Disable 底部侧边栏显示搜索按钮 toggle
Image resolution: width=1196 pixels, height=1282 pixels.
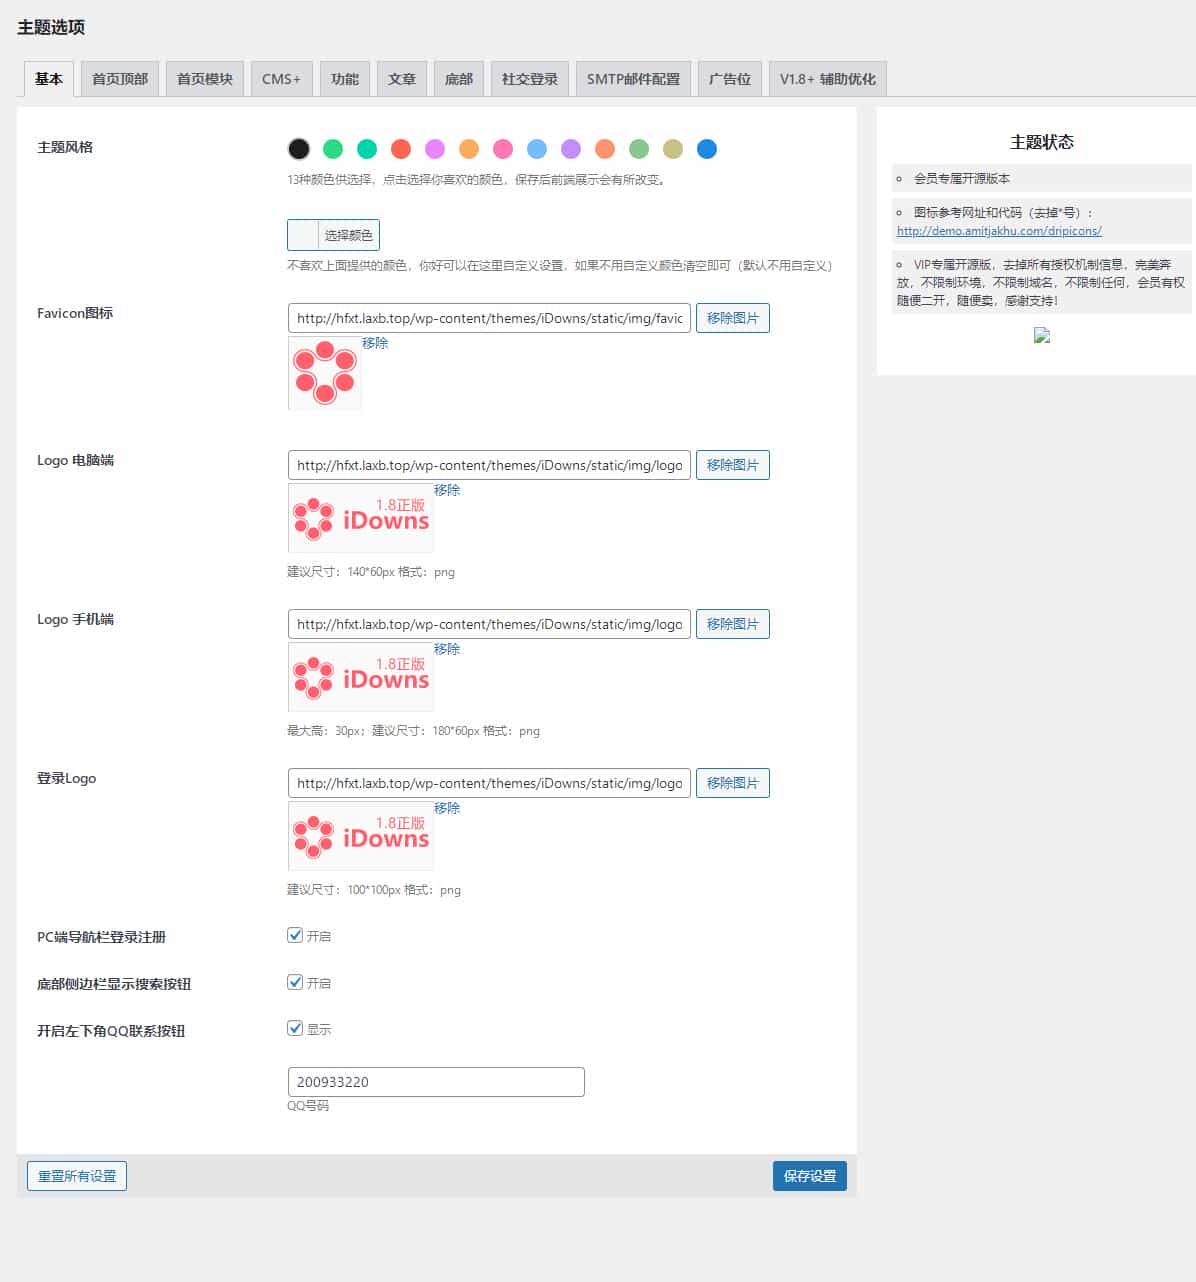click(x=295, y=981)
